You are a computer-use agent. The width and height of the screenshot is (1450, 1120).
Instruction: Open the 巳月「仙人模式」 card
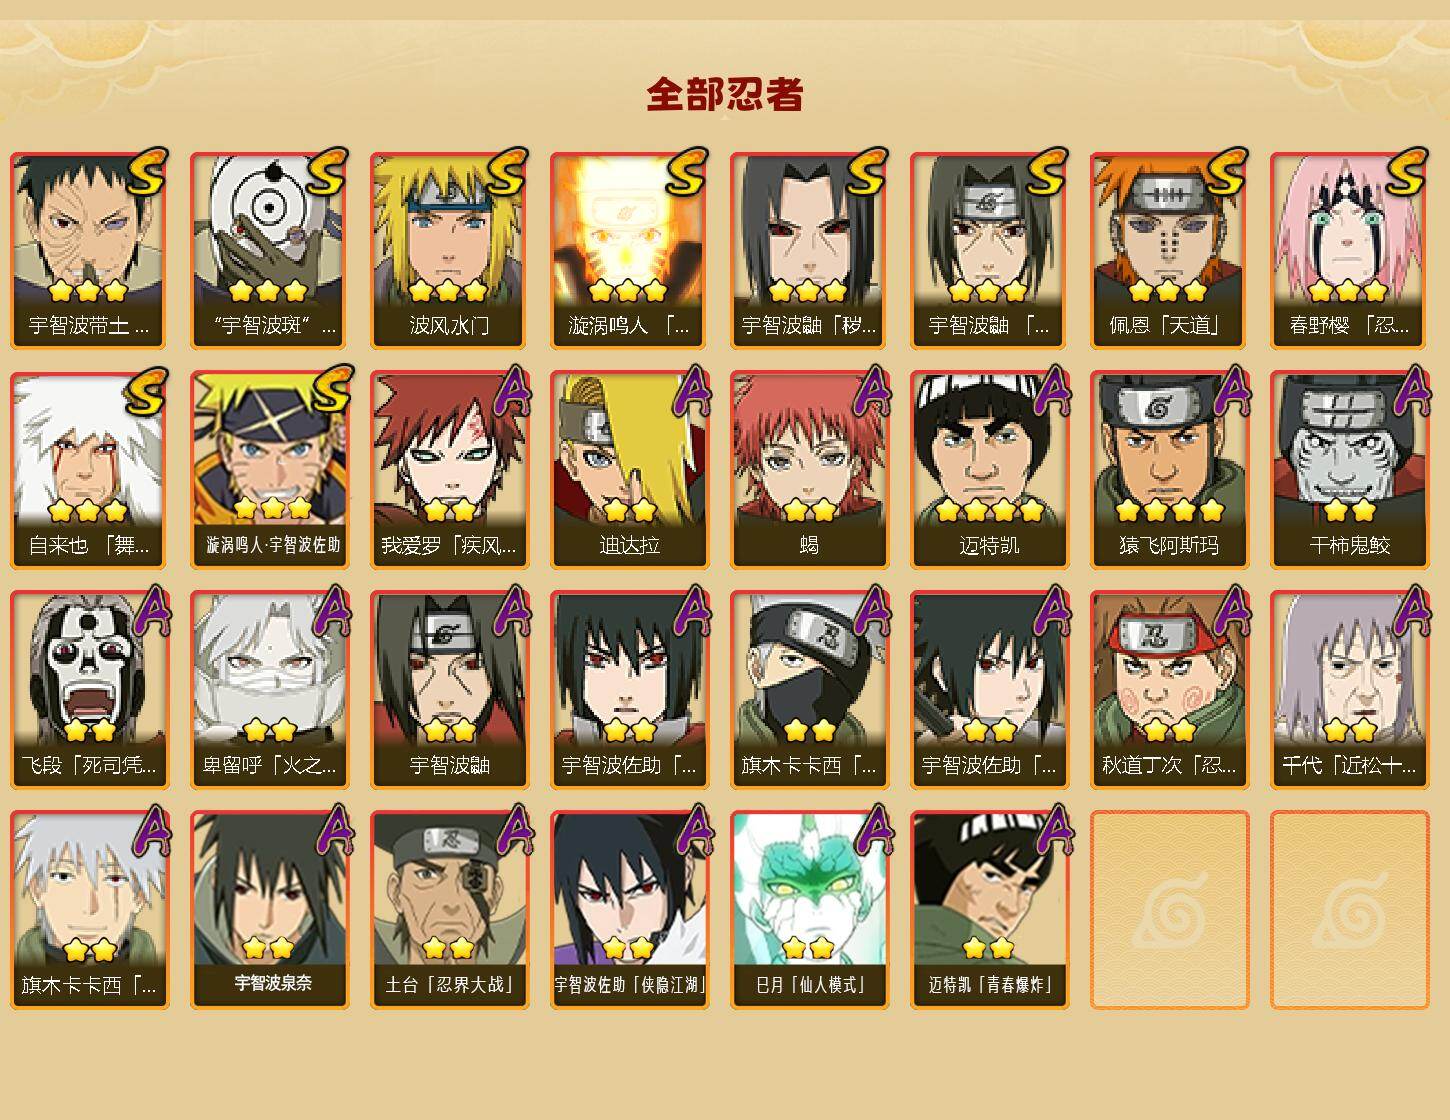(x=809, y=910)
